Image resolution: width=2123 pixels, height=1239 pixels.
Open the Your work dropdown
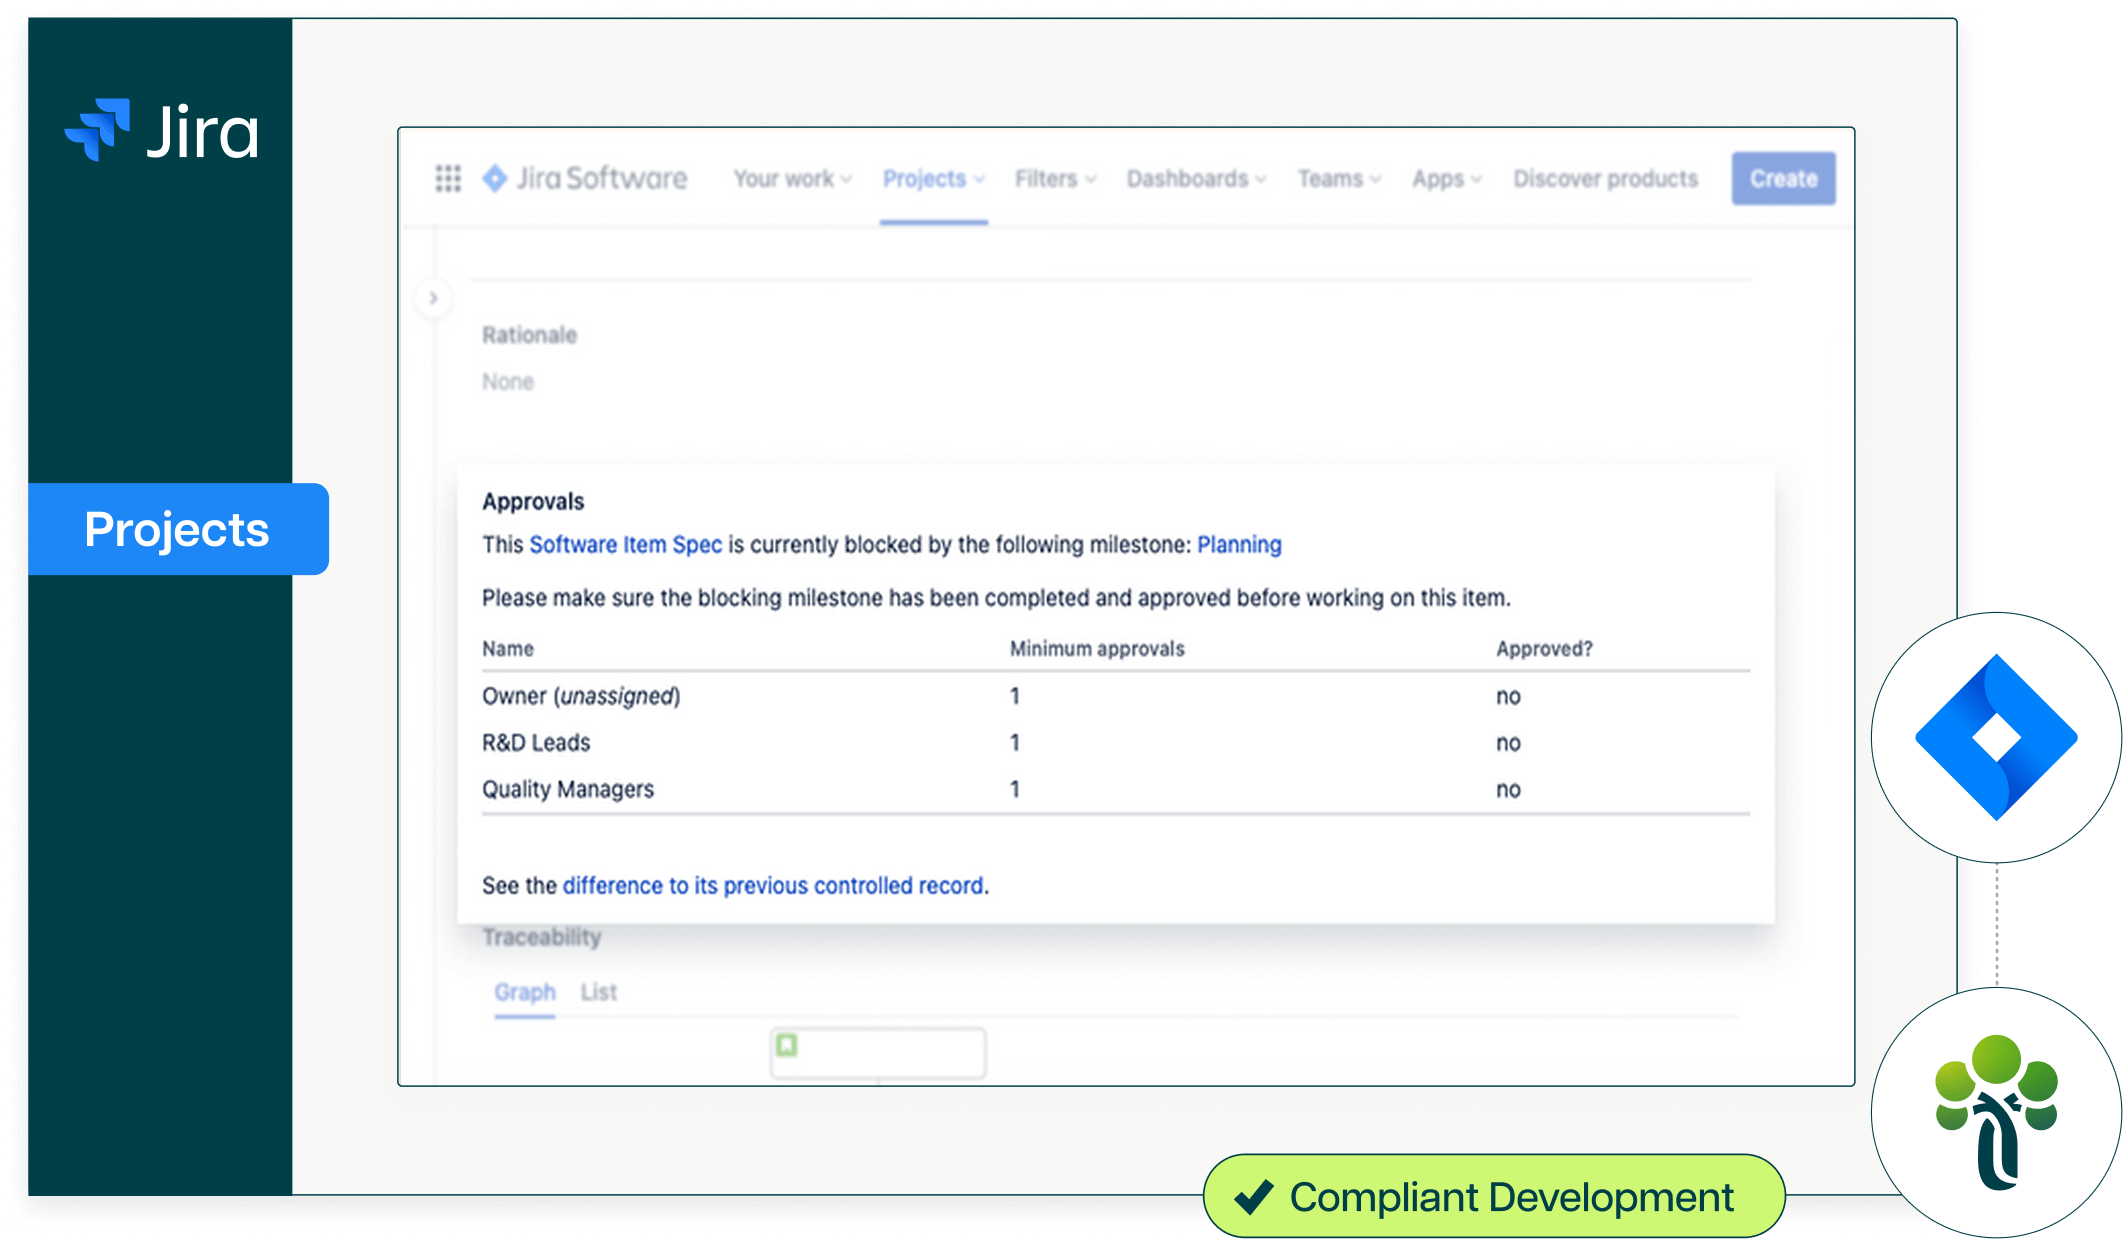point(792,179)
